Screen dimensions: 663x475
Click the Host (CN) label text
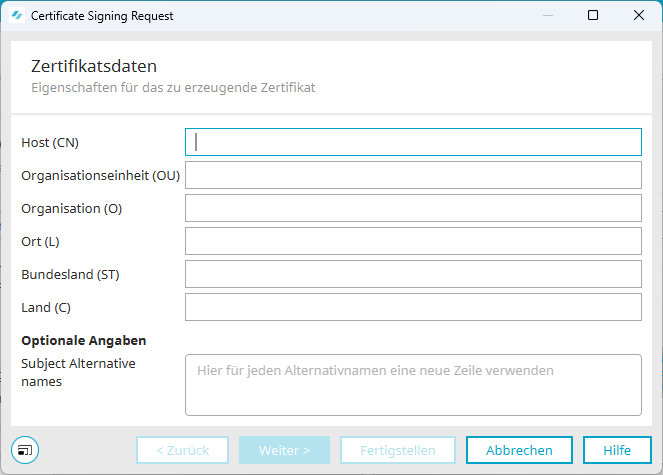50,143
